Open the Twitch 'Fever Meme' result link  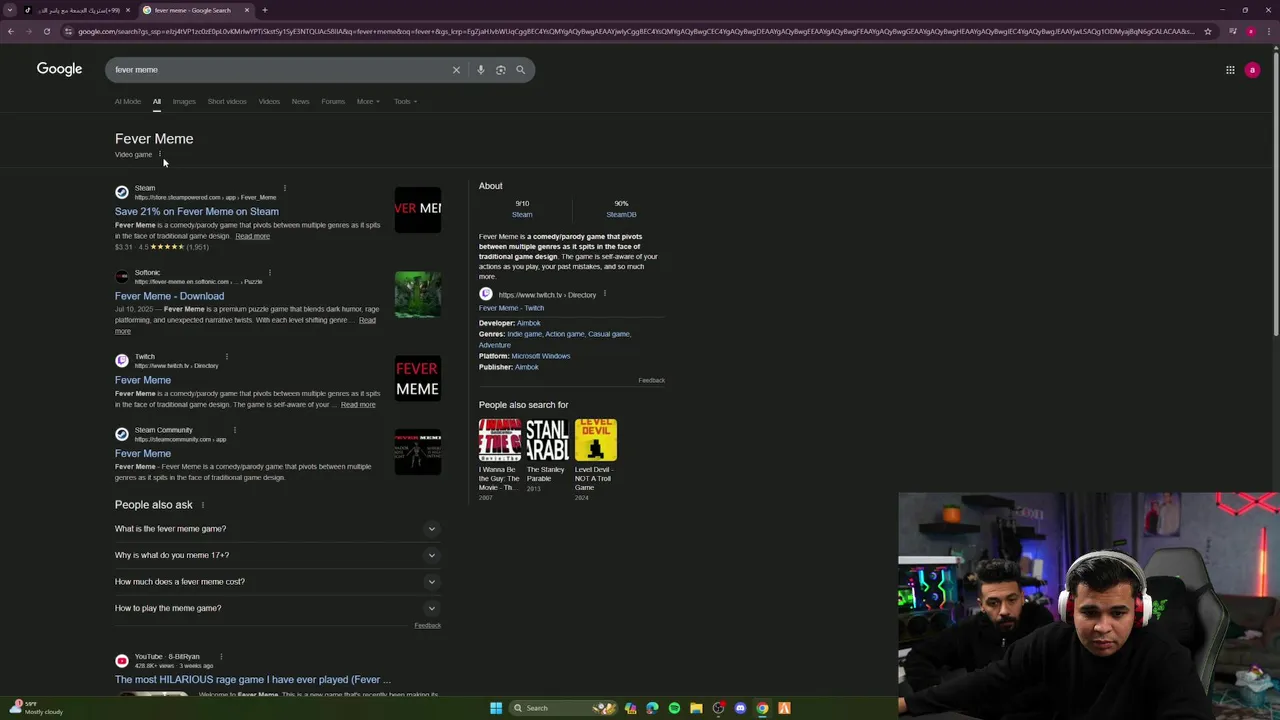(x=143, y=380)
